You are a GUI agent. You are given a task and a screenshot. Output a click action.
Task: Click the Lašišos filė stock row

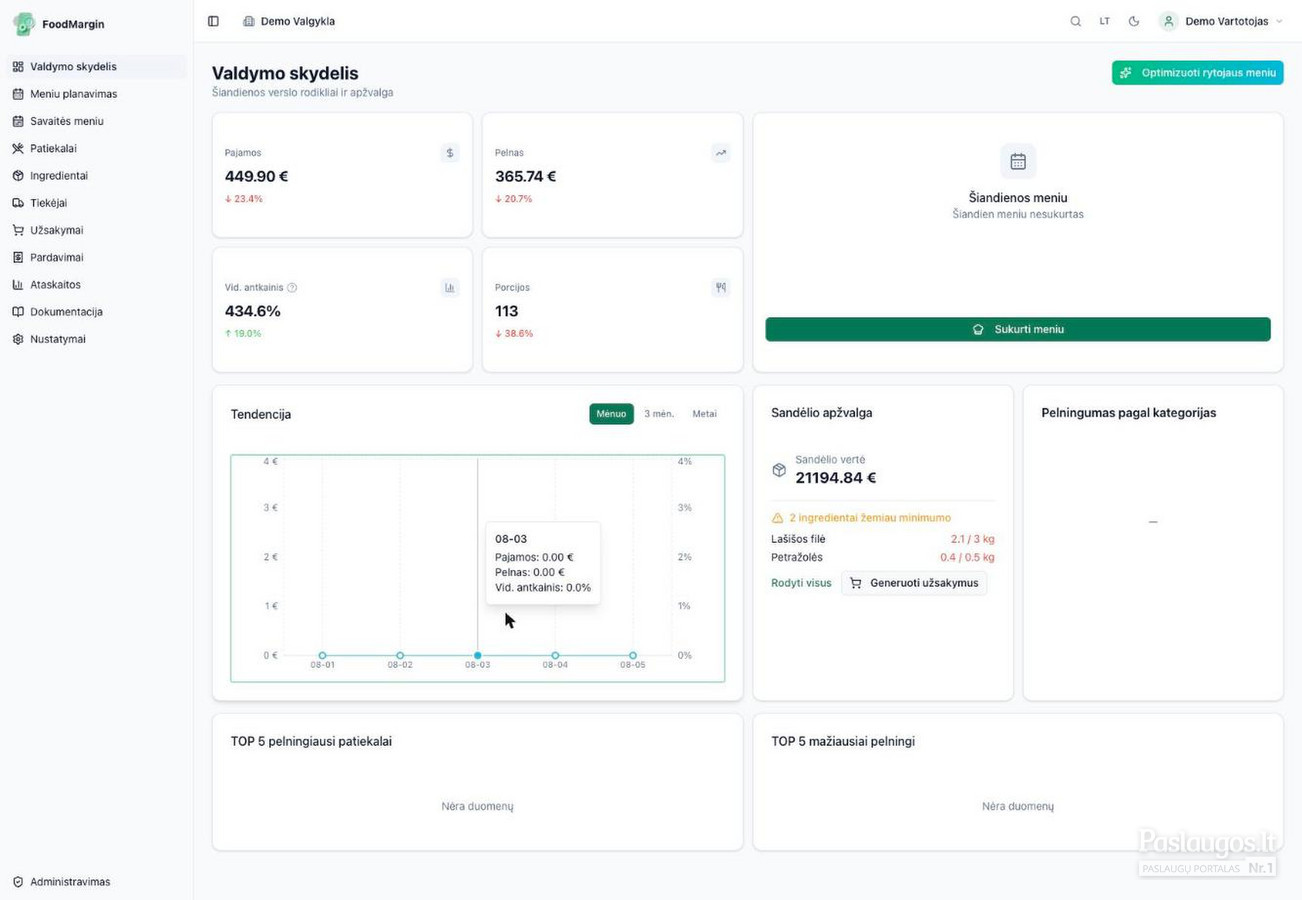883,539
